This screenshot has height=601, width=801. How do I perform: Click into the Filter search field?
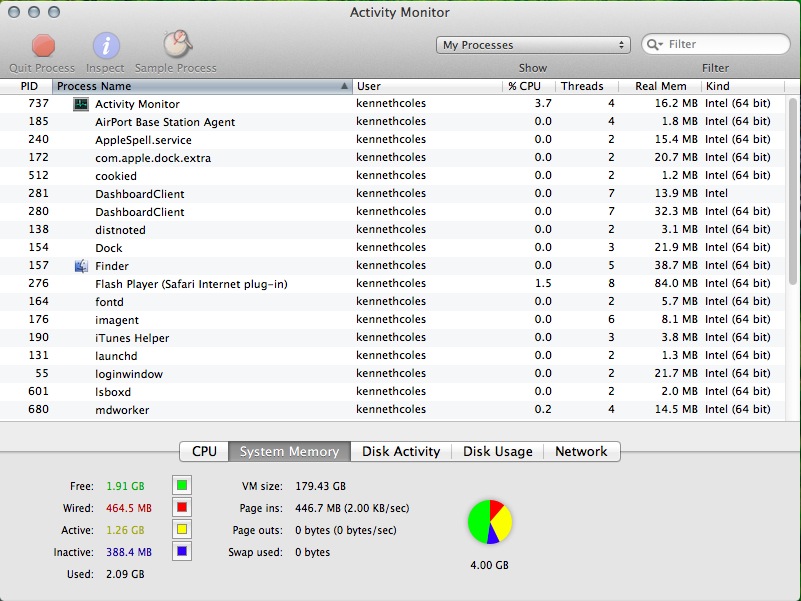point(716,44)
